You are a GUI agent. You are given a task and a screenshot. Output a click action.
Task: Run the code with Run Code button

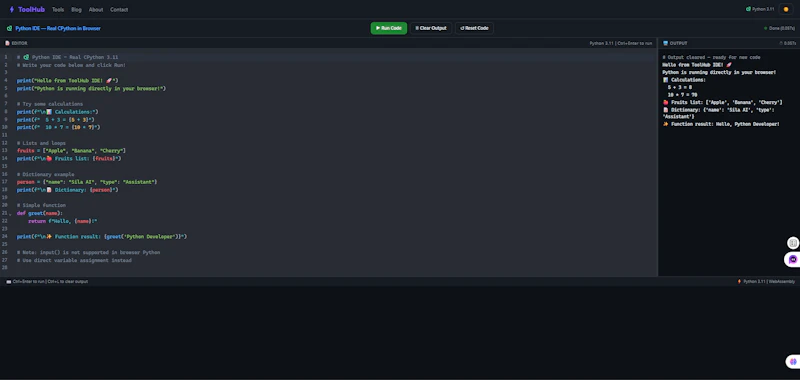(x=389, y=28)
